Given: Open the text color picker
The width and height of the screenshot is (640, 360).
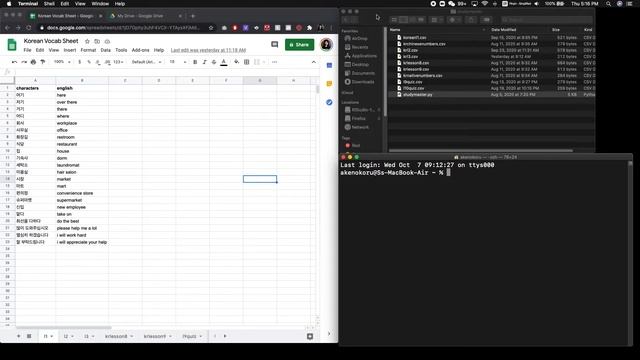Looking at the screenshot, I should pos(224,62).
